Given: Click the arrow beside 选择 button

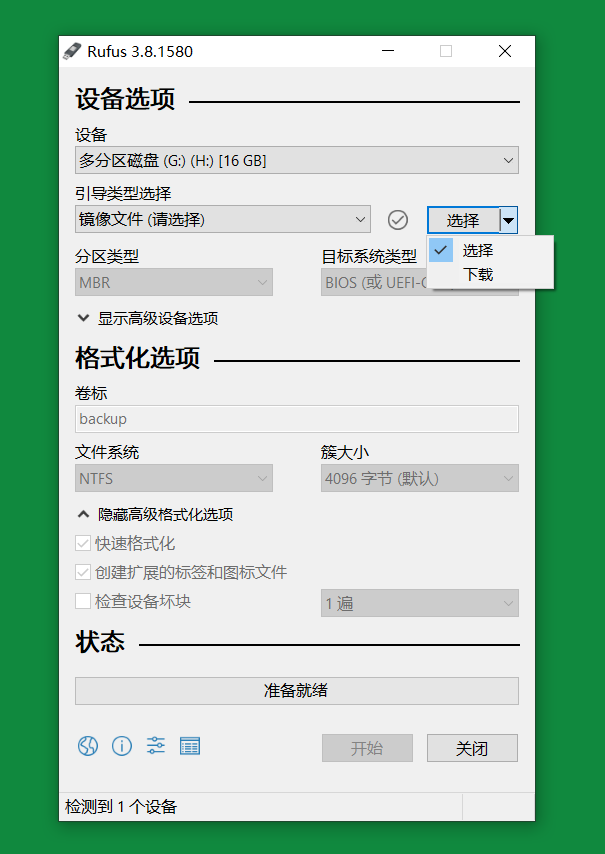Looking at the screenshot, I should coord(508,220).
